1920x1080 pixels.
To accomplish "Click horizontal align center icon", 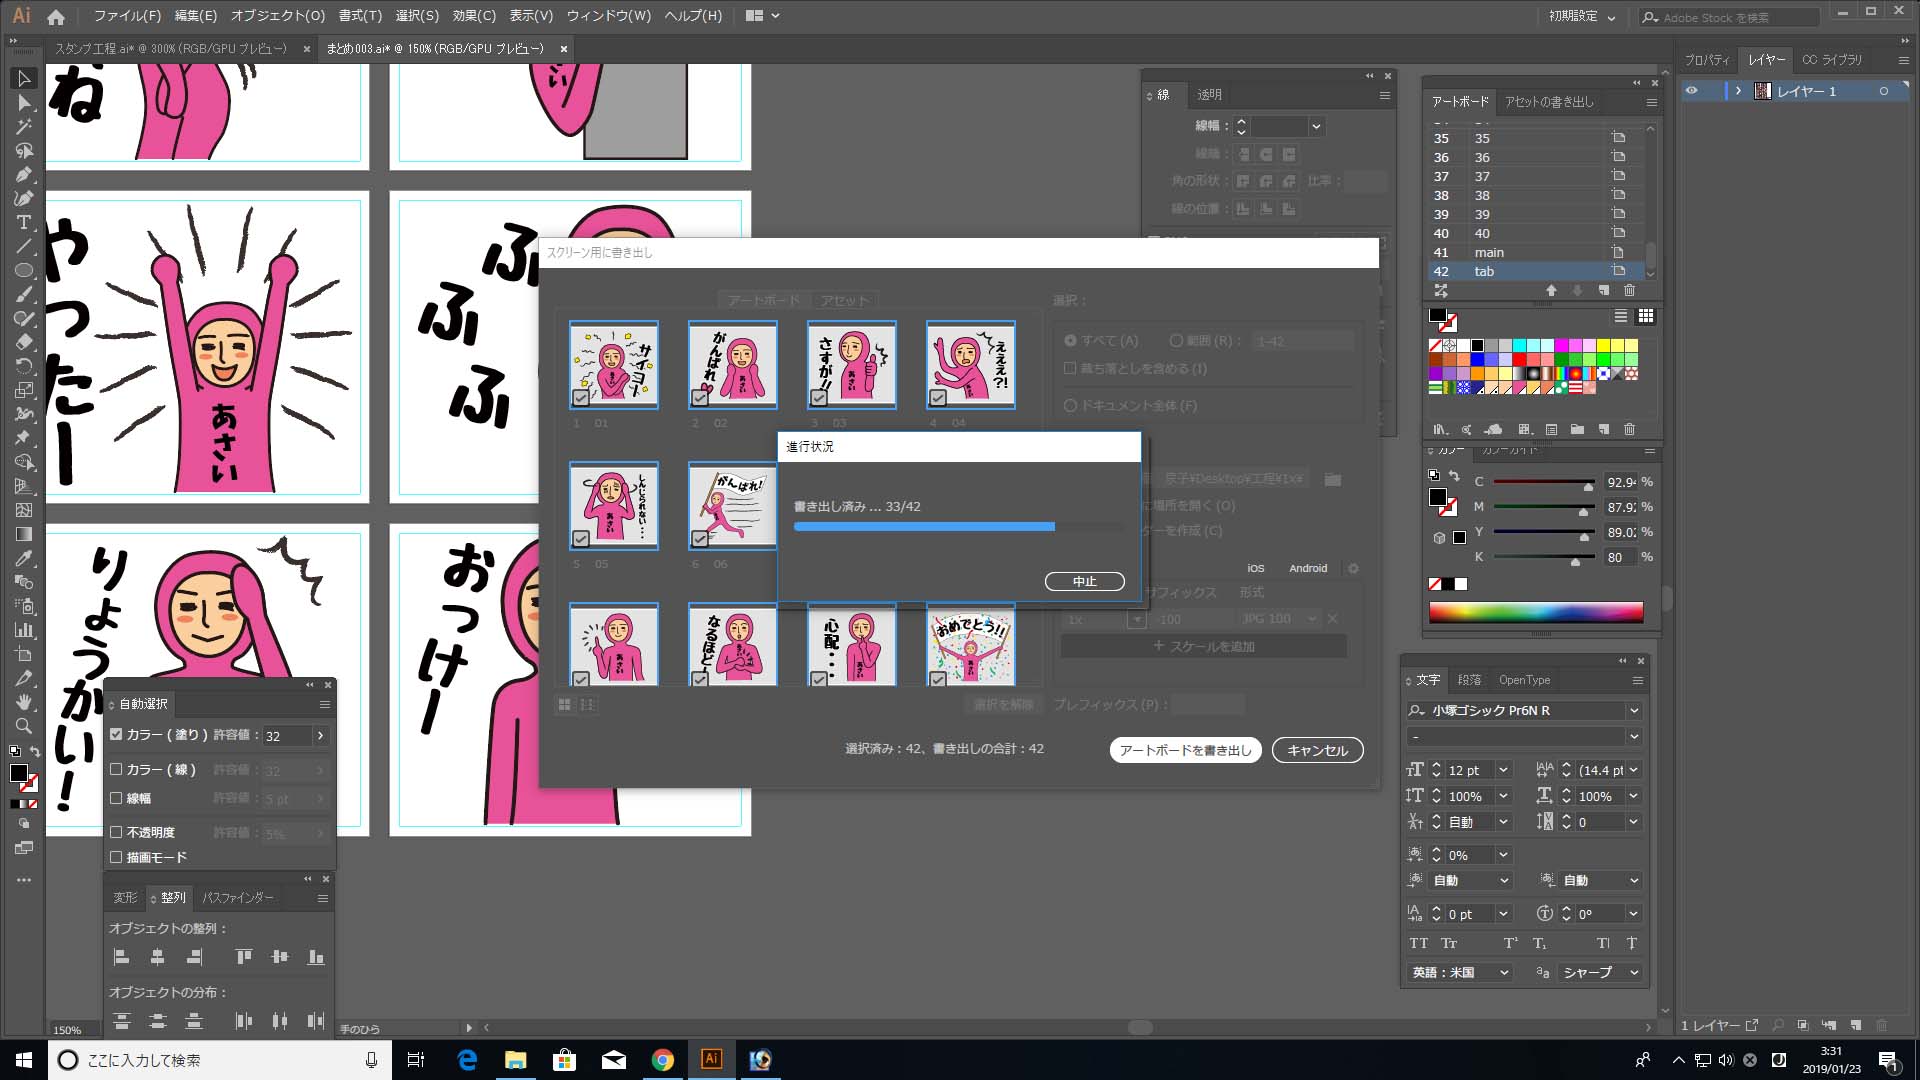I will (157, 957).
